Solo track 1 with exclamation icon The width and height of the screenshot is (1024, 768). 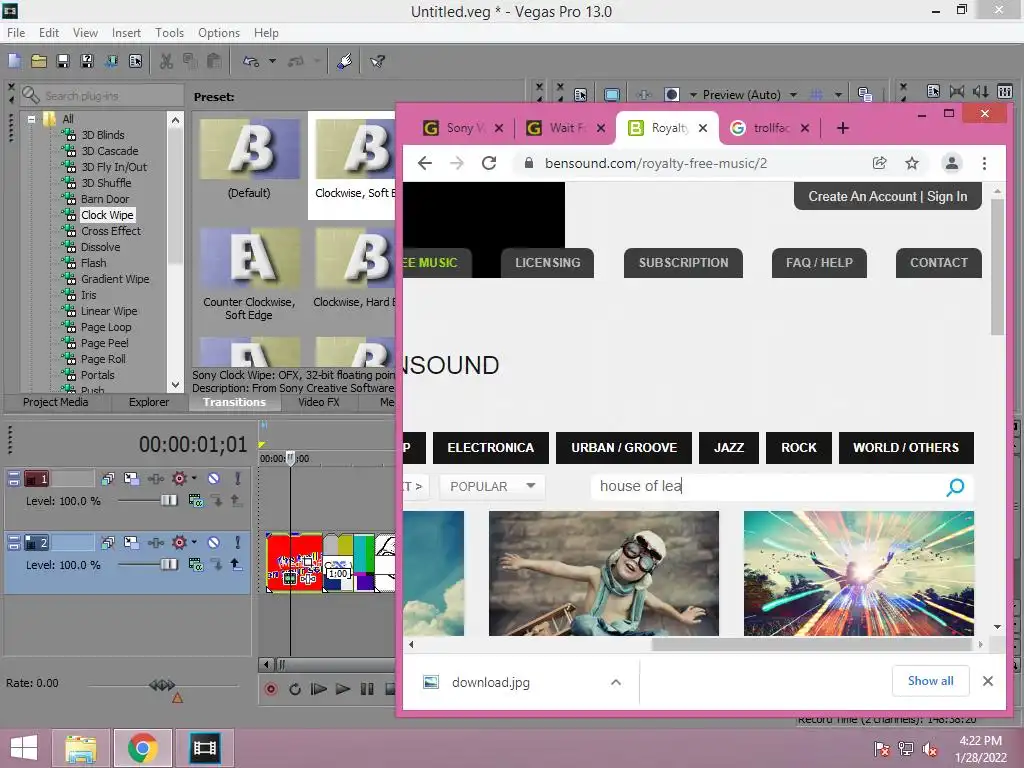tap(237, 479)
